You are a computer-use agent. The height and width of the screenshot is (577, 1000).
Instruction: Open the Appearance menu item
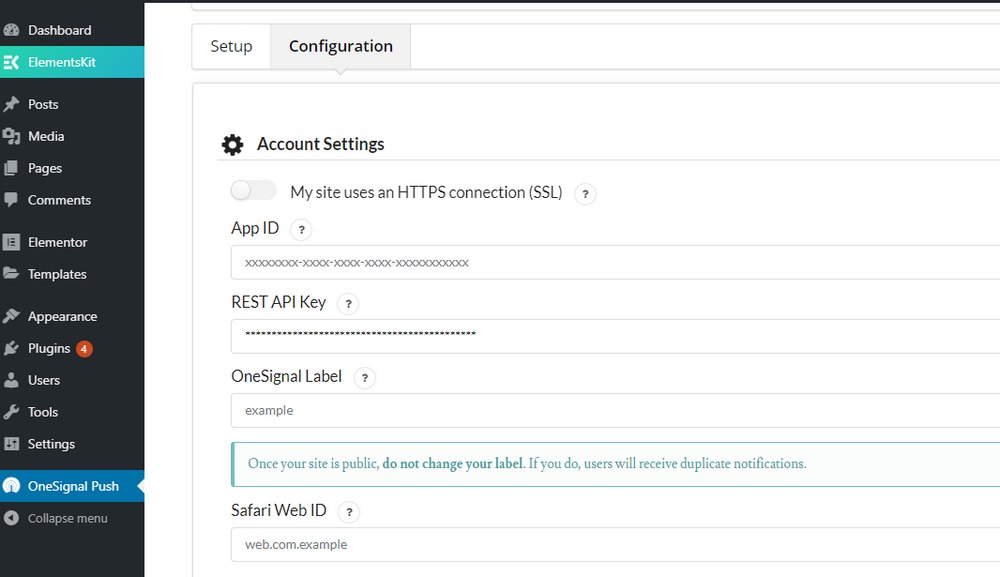[x=62, y=316]
